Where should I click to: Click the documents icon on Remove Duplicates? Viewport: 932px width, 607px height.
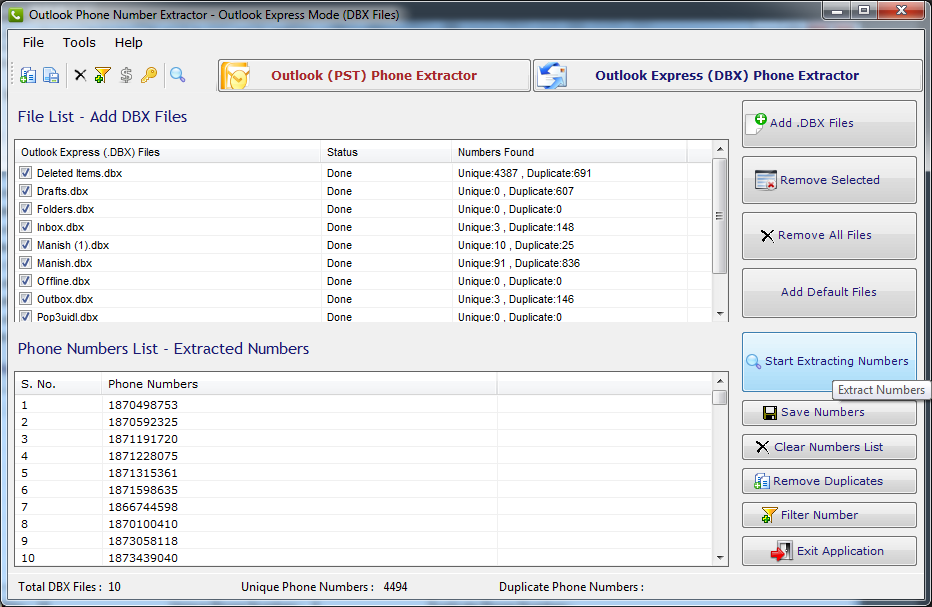pyautogui.click(x=762, y=481)
